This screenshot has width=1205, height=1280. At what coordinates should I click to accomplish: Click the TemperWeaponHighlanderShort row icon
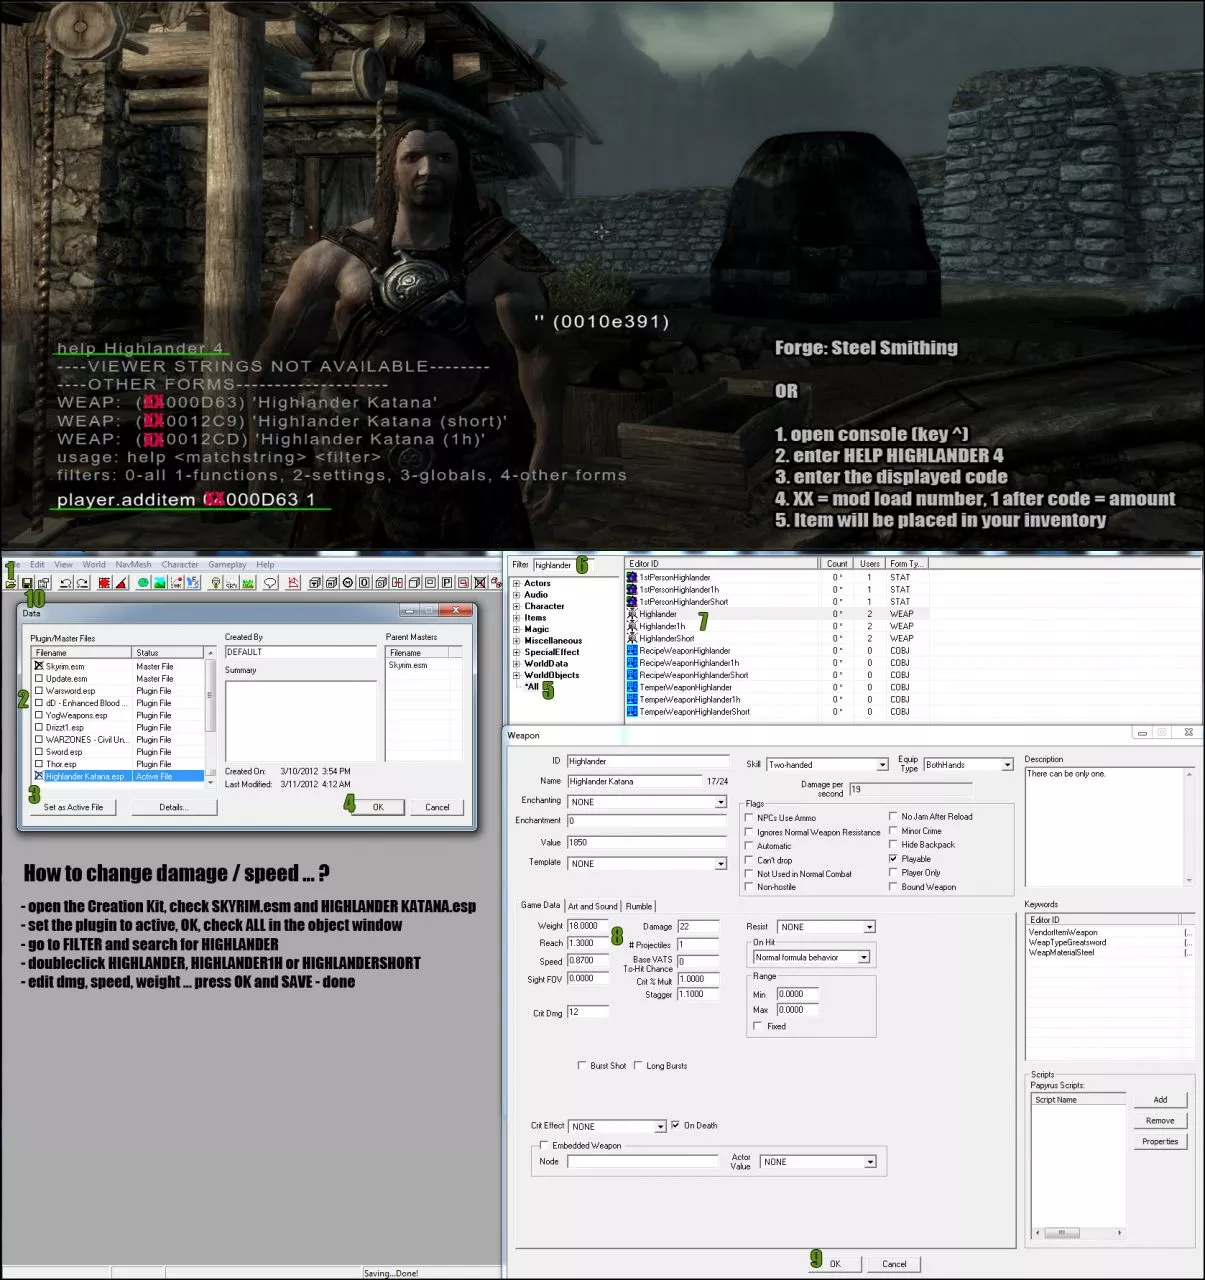tap(632, 712)
